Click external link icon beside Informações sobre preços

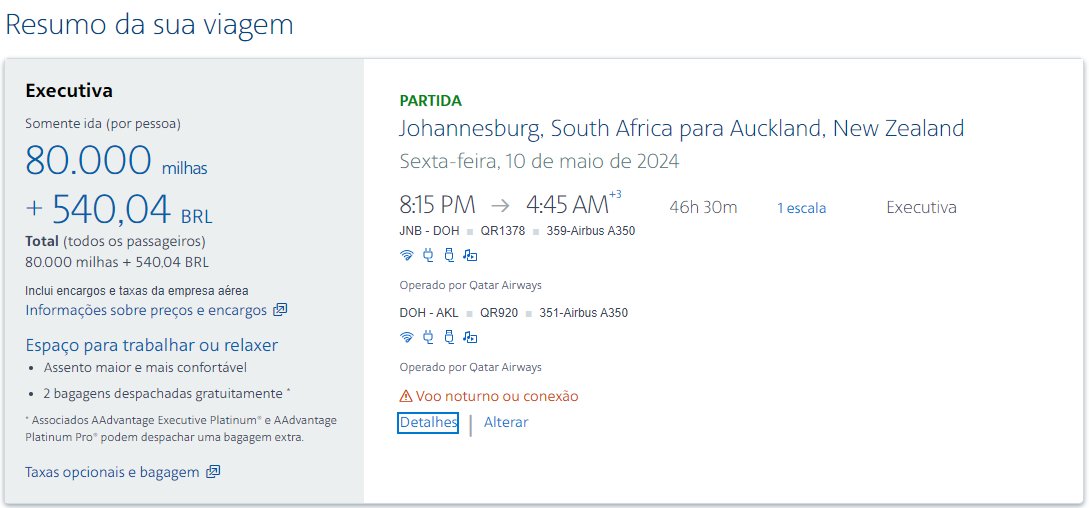pos(280,310)
